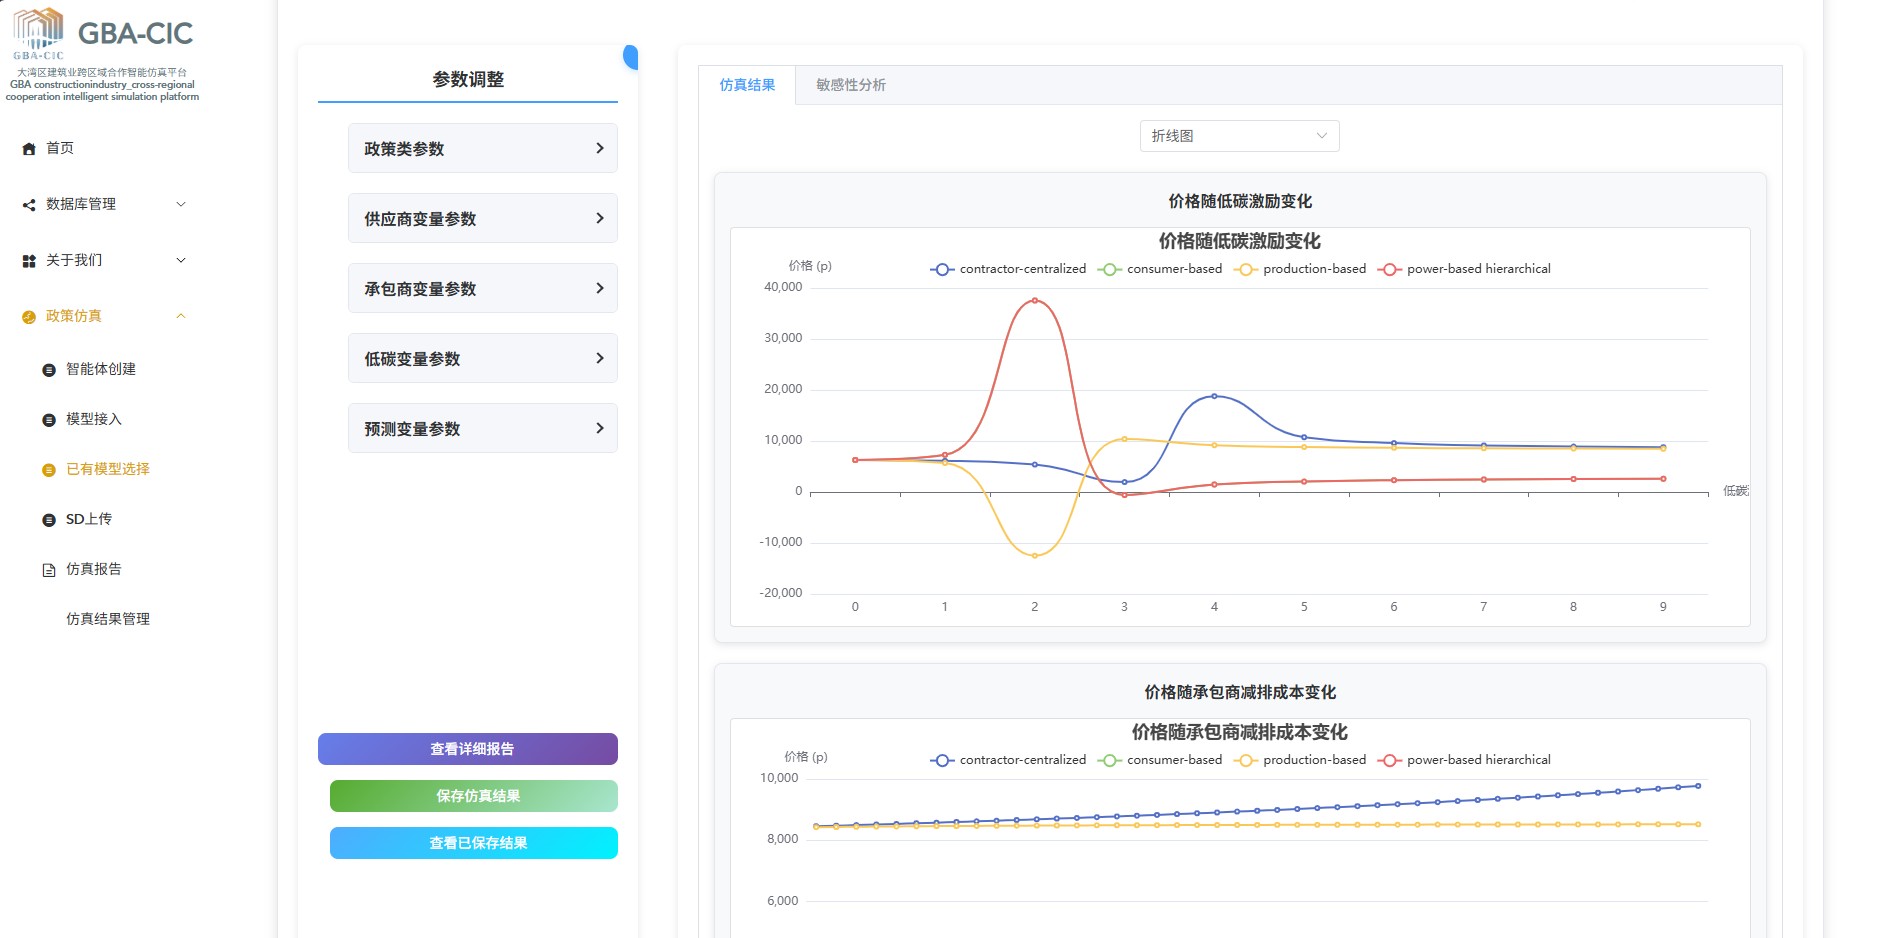Click the round icon beside 模型接入
1893x938 pixels.
pyautogui.click(x=49, y=420)
